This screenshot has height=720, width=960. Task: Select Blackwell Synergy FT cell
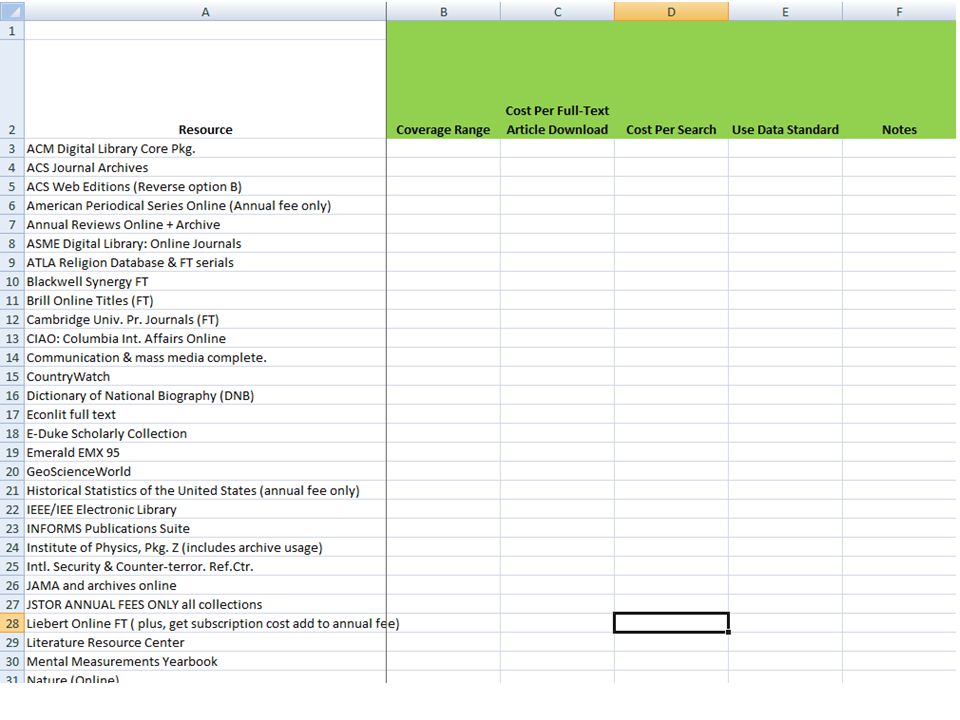point(205,282)
